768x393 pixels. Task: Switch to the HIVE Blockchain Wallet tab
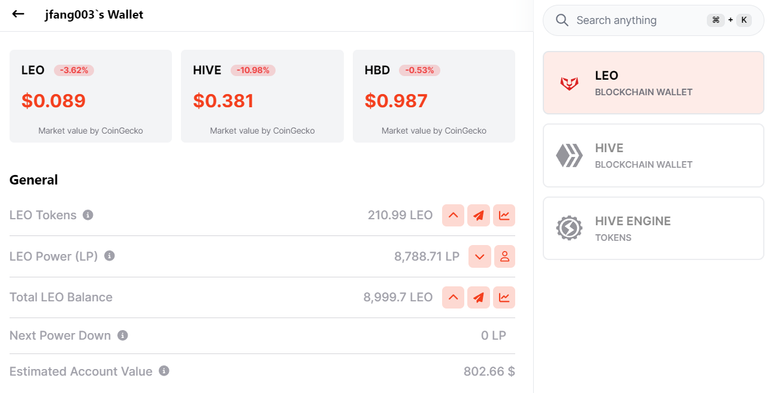click(x=653, y=155)
